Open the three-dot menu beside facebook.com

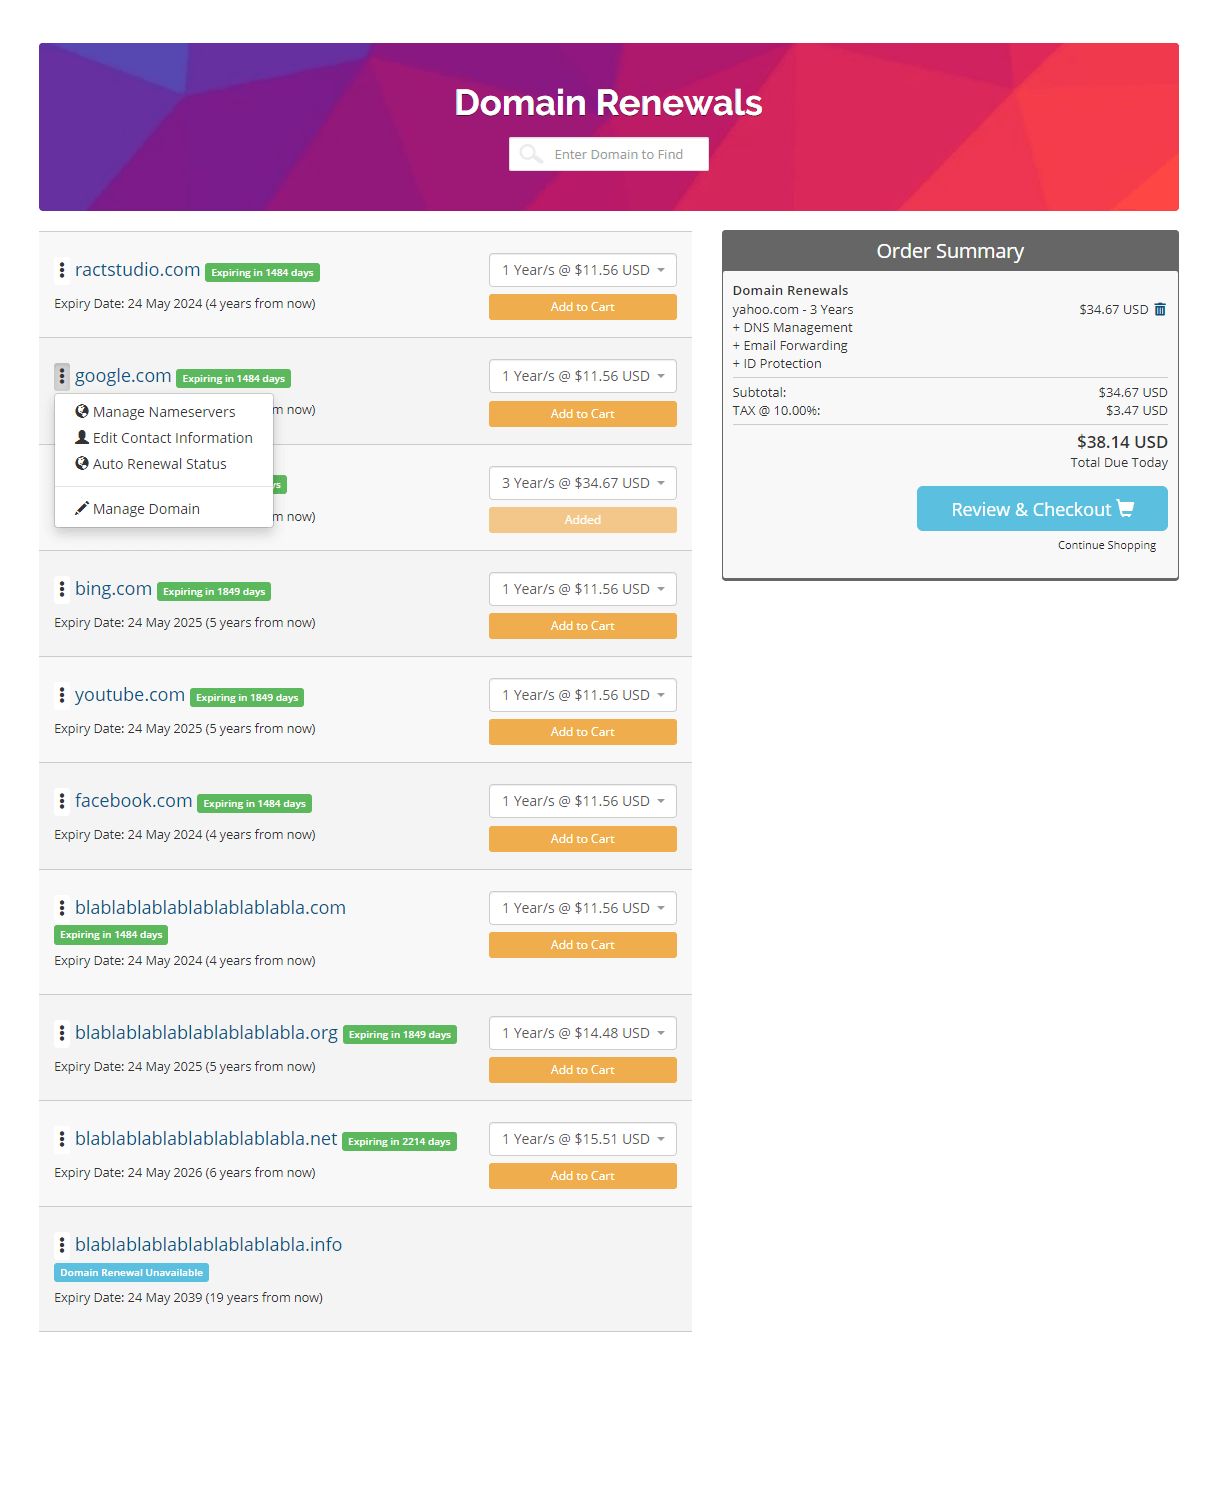(x=62, y=801)
